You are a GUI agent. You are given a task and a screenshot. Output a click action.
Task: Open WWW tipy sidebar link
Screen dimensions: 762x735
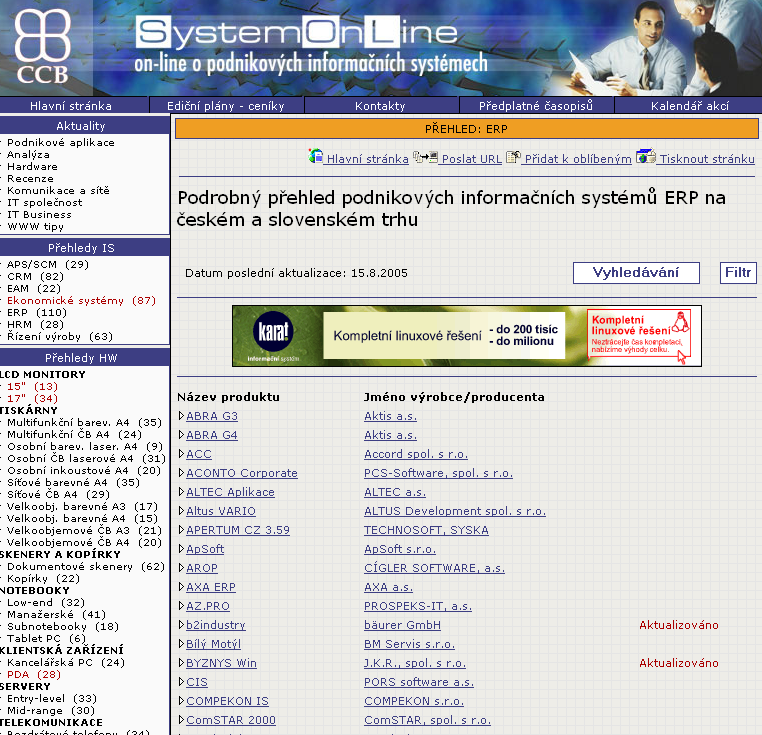pyautogui.click(x=35, y=227)
